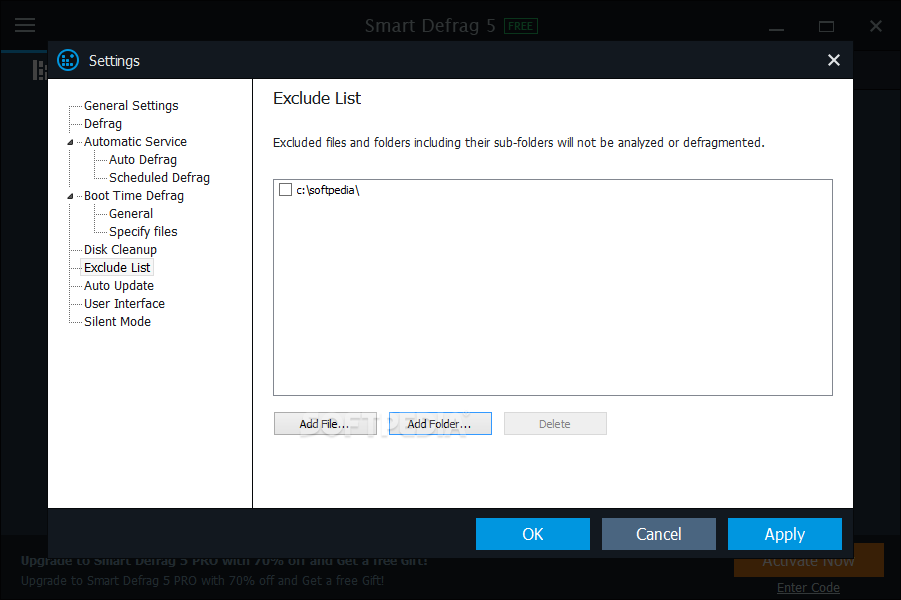Select Boot Time Defrag tree item
Image resolution: width=901 pixels, height=600 pixels.
tap(134, 195)
